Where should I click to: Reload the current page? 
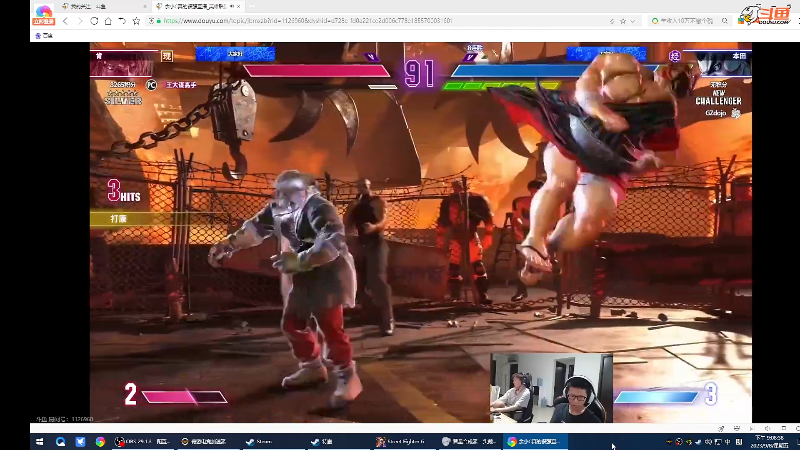94,21
